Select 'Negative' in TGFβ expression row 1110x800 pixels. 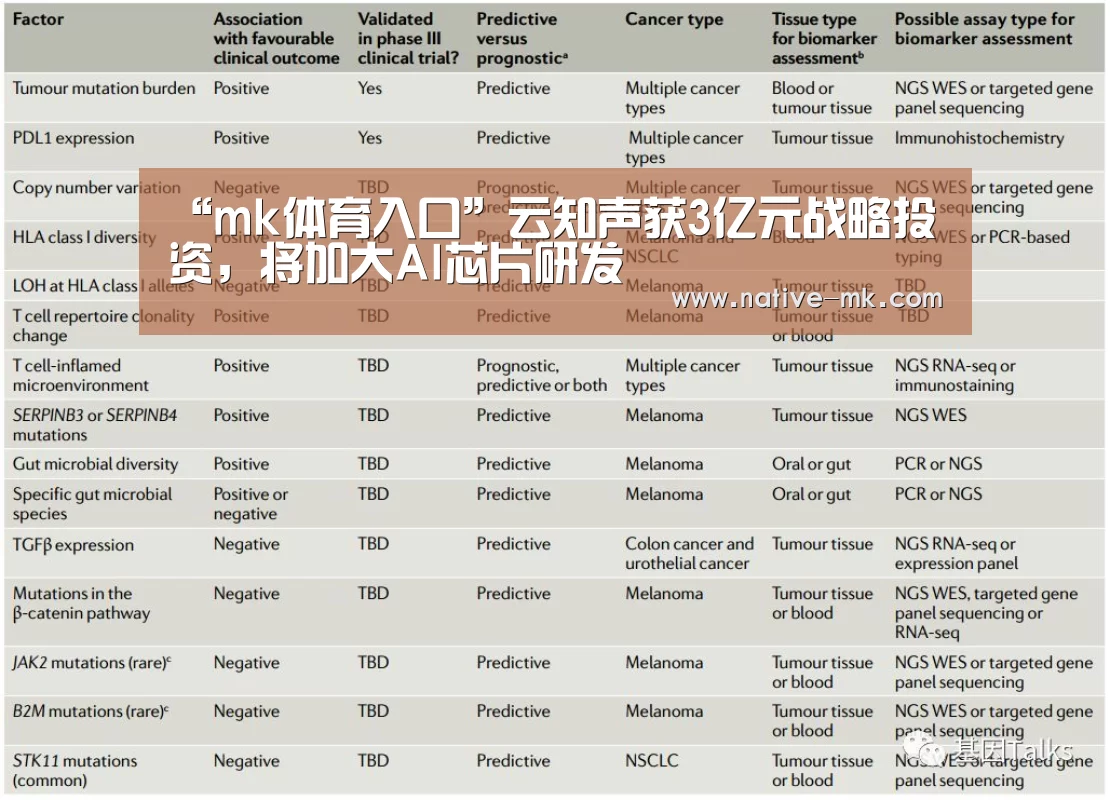pos(246,544)
